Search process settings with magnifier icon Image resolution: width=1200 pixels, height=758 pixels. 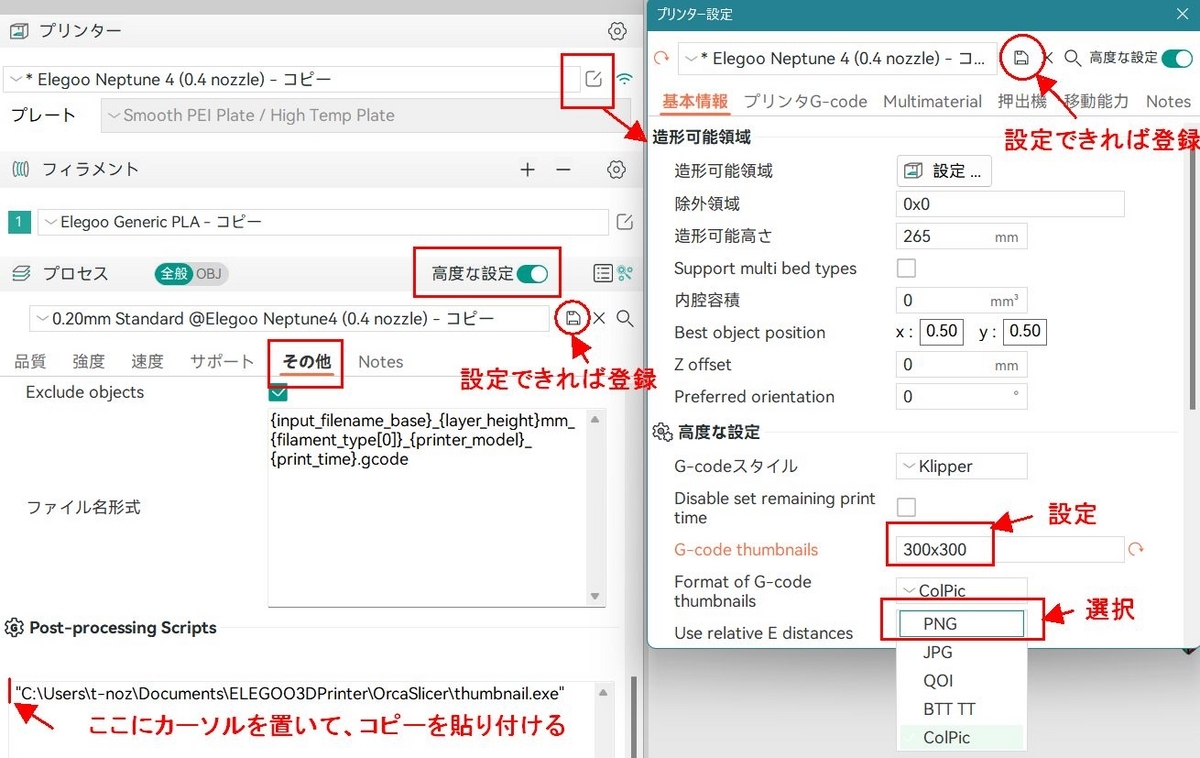pos(625,318)
